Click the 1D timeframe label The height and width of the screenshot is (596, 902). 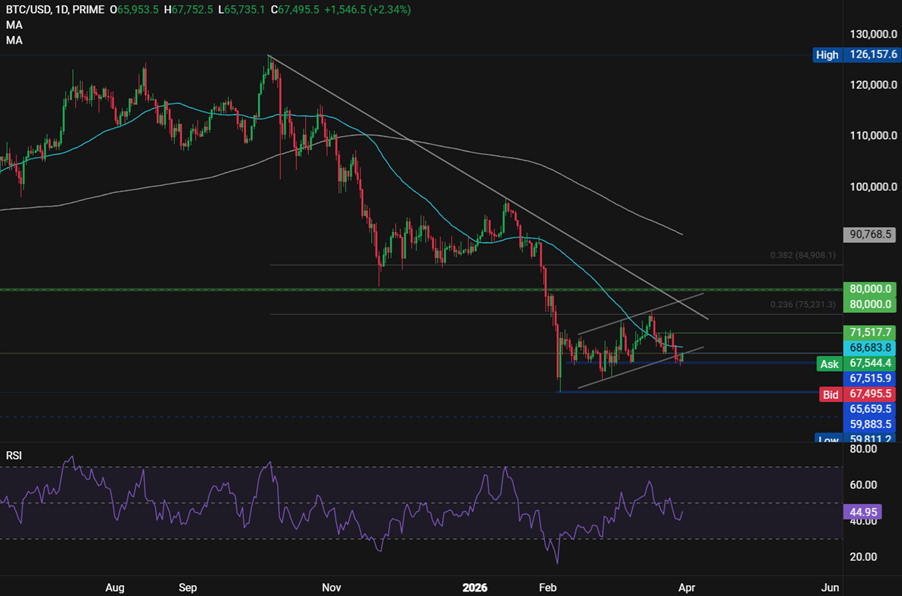pos(63,10)
